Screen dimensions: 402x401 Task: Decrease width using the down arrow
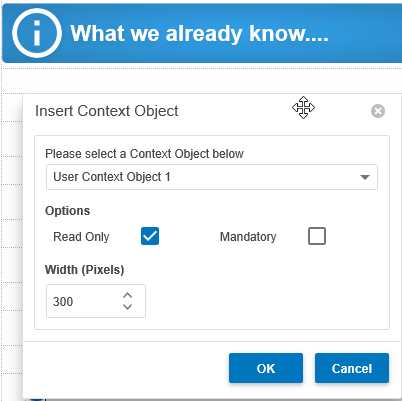pyautogui.click(x=128, y=307)
